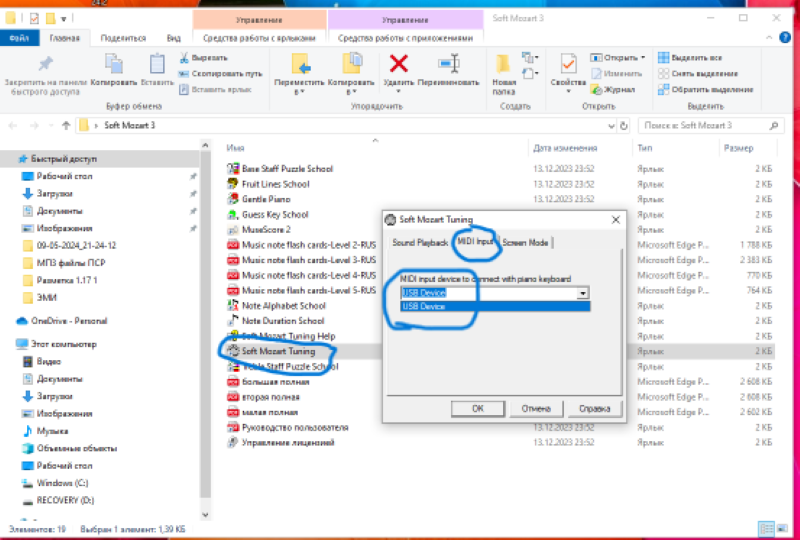Click OK in Soft Mozart Tuning dialog
The width and height of the screenshot is (800, 540).
pos(478,408)
